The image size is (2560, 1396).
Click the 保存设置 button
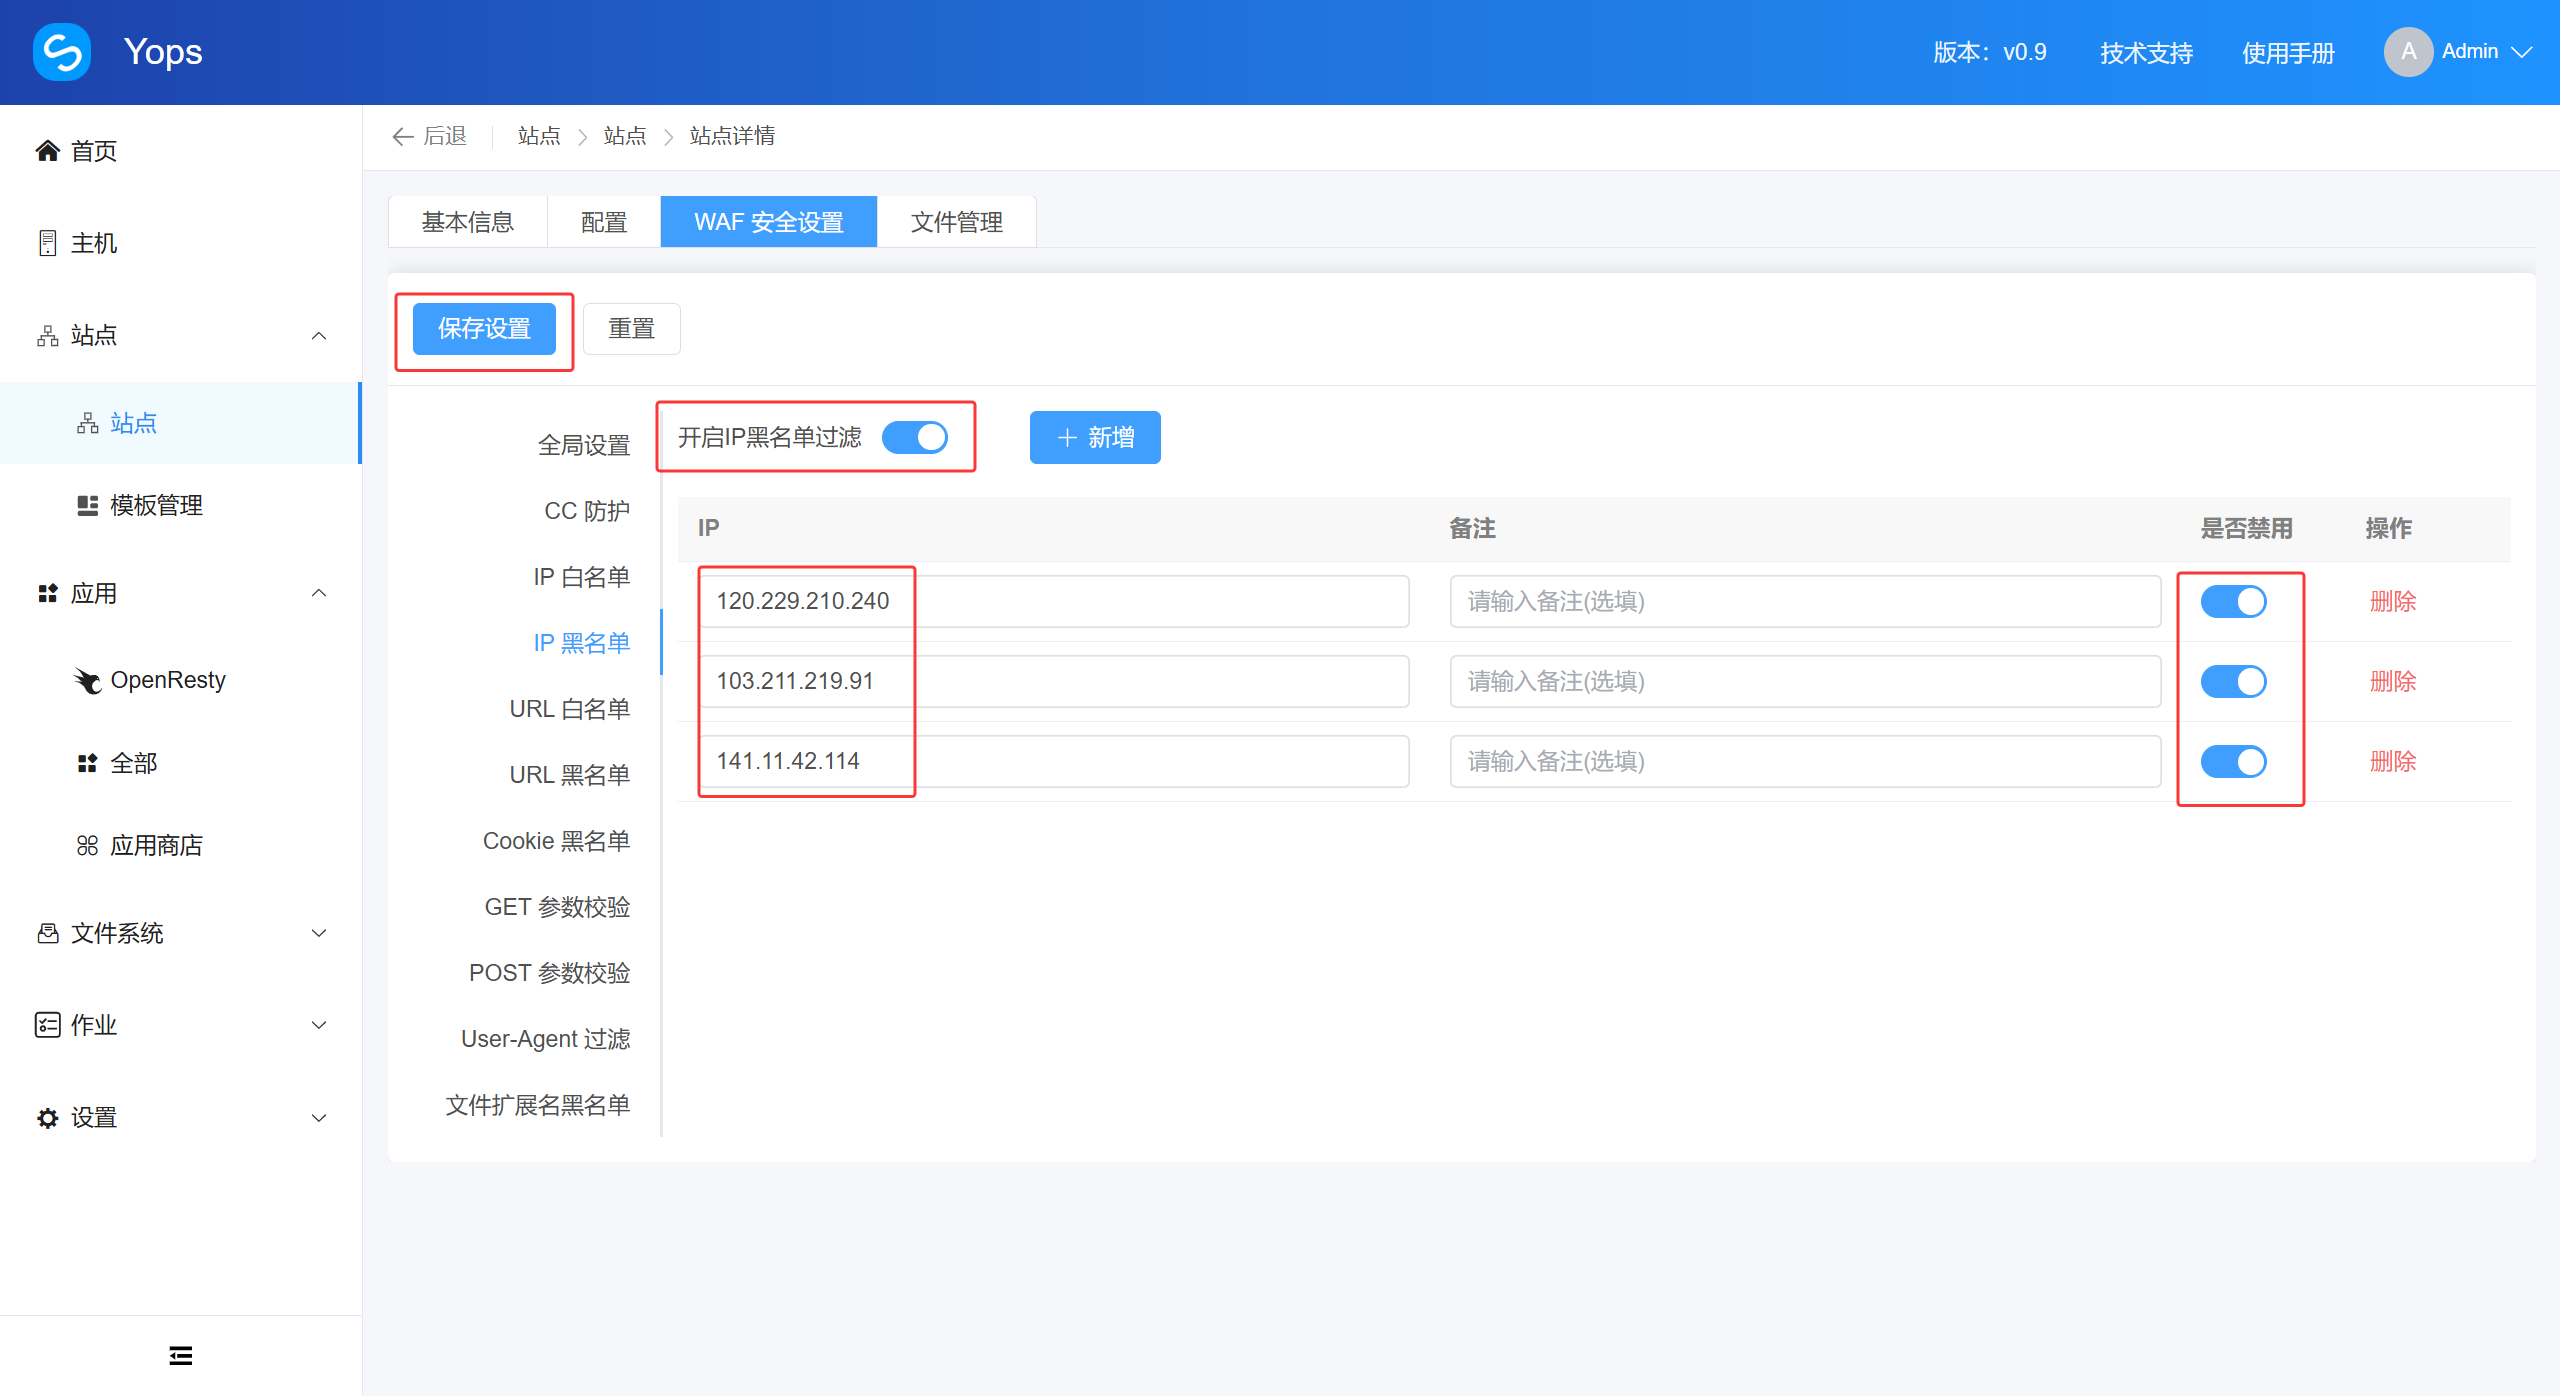coord(484,329)
